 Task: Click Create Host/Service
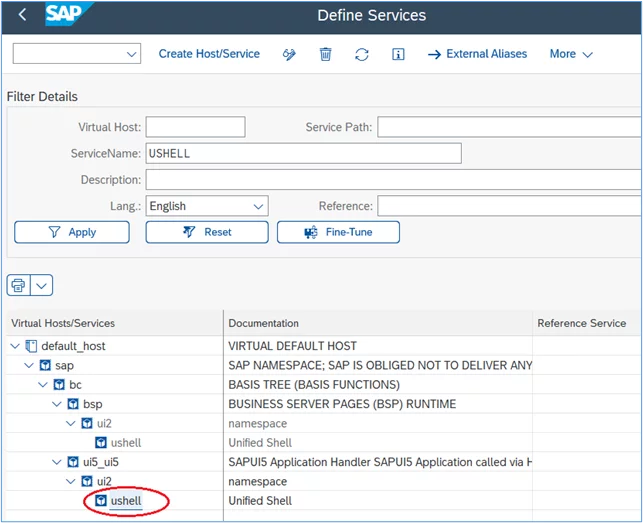click(x=209, y=54)
